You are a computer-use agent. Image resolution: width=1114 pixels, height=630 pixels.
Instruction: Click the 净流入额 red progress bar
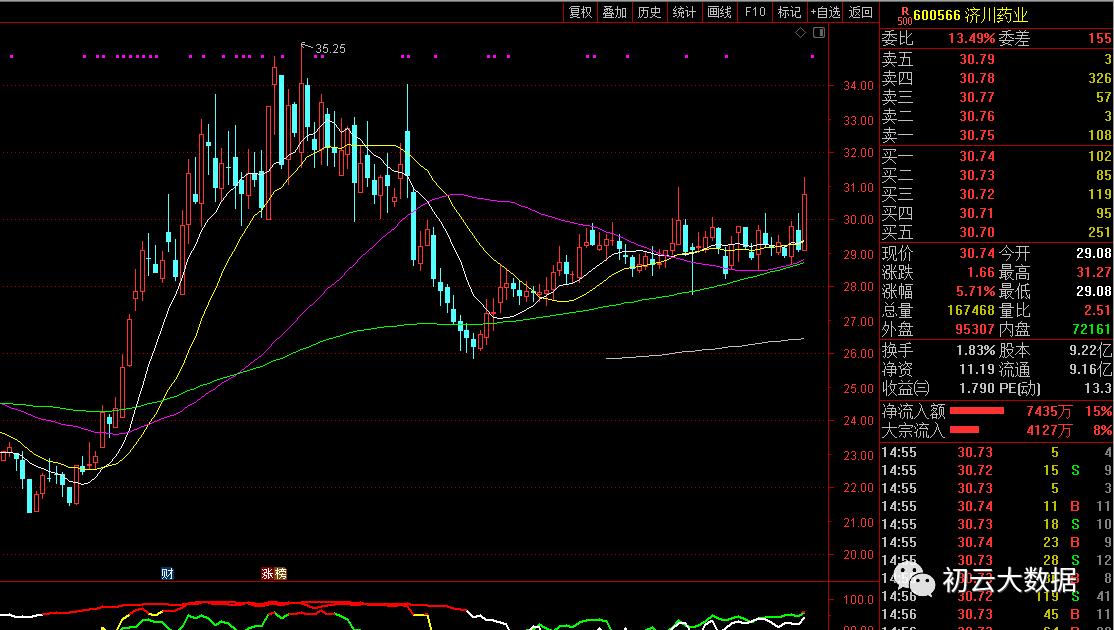tap(976, 411)
